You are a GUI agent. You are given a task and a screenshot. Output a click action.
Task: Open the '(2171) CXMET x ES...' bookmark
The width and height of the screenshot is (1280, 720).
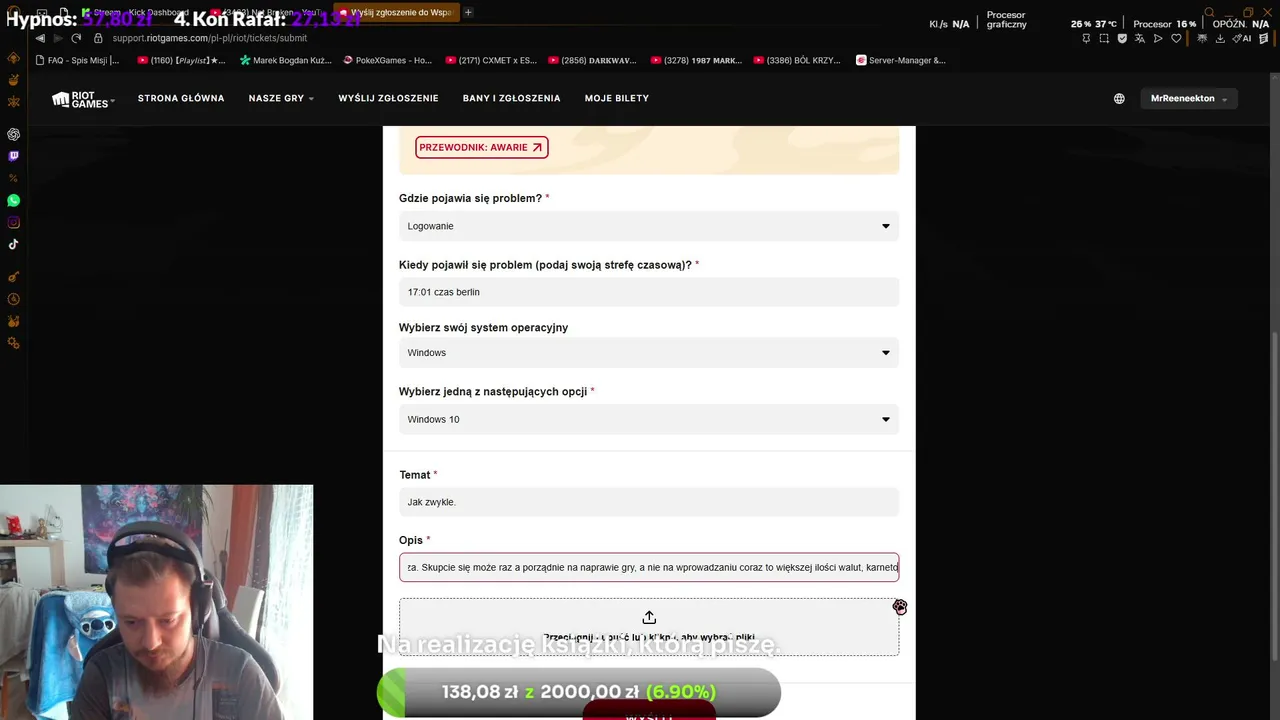(x=491, y=60)
